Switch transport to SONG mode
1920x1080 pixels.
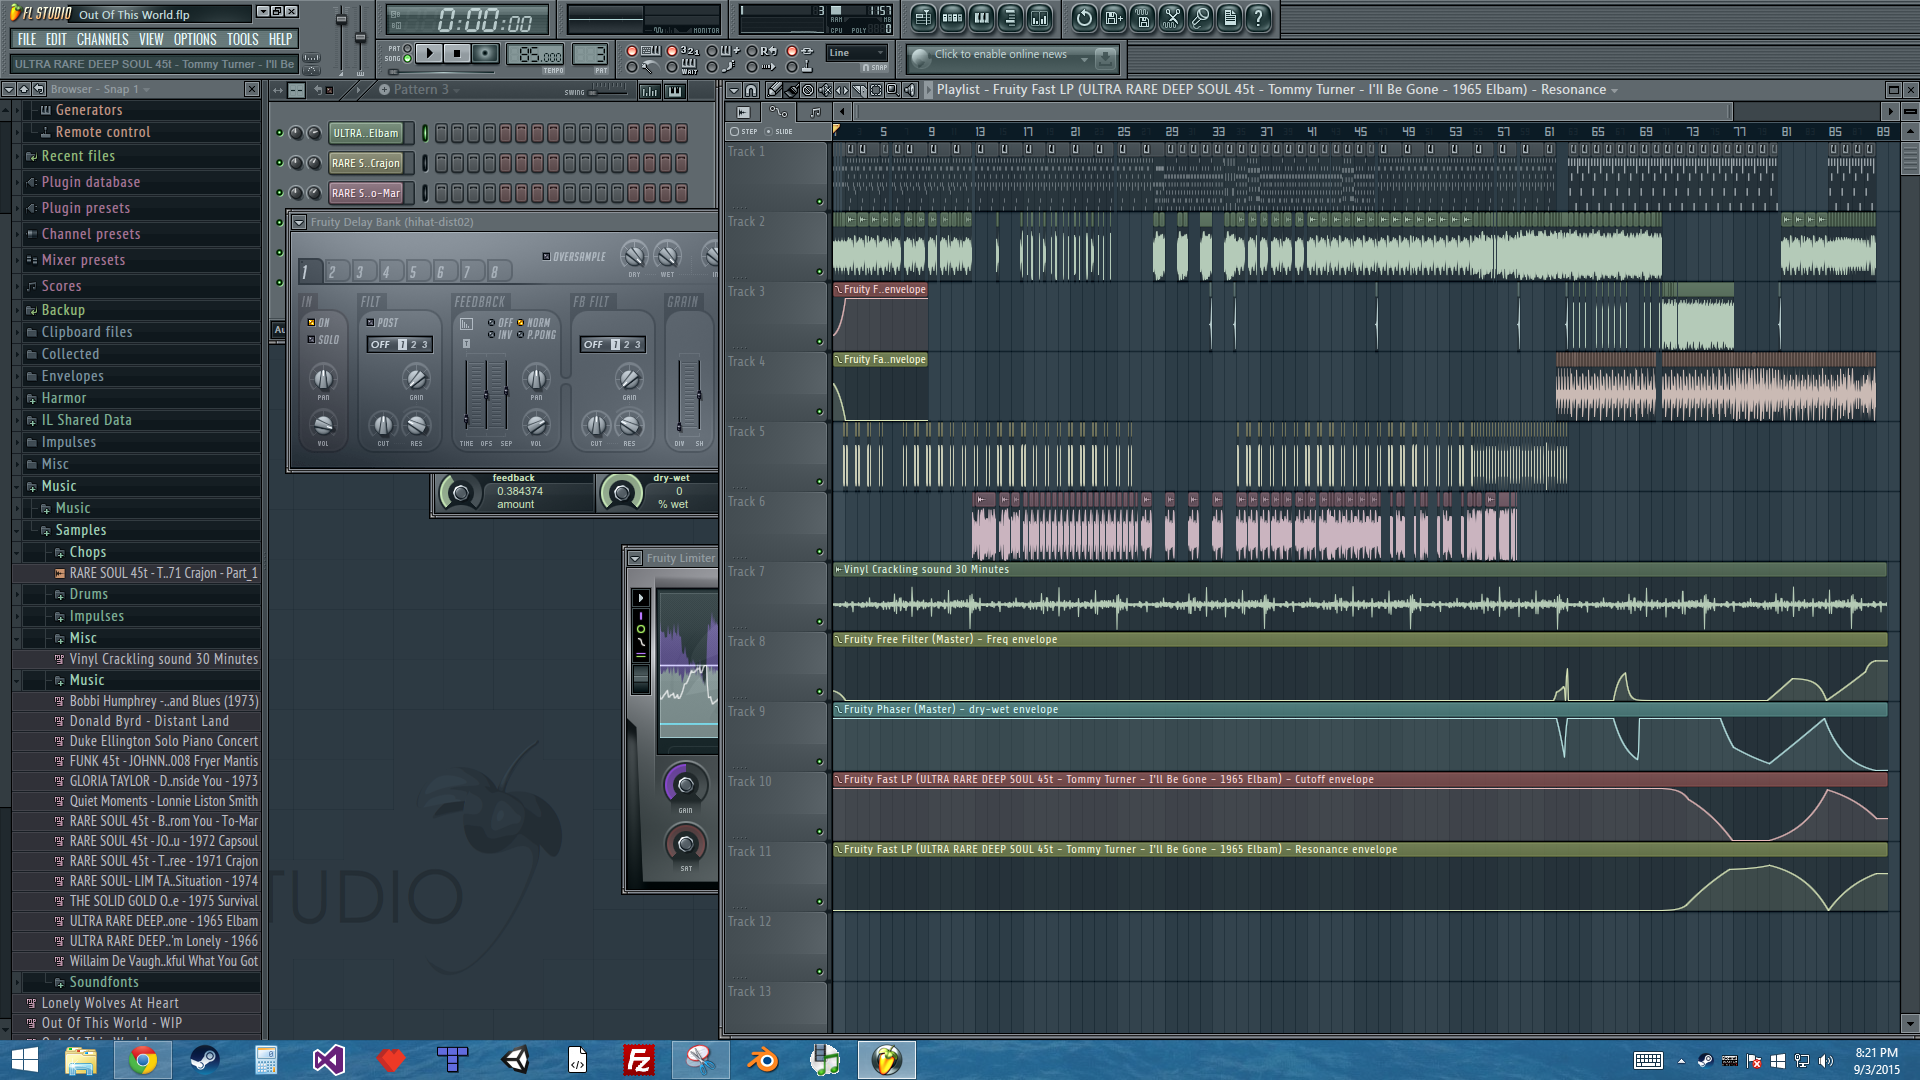tap(407, 58)
